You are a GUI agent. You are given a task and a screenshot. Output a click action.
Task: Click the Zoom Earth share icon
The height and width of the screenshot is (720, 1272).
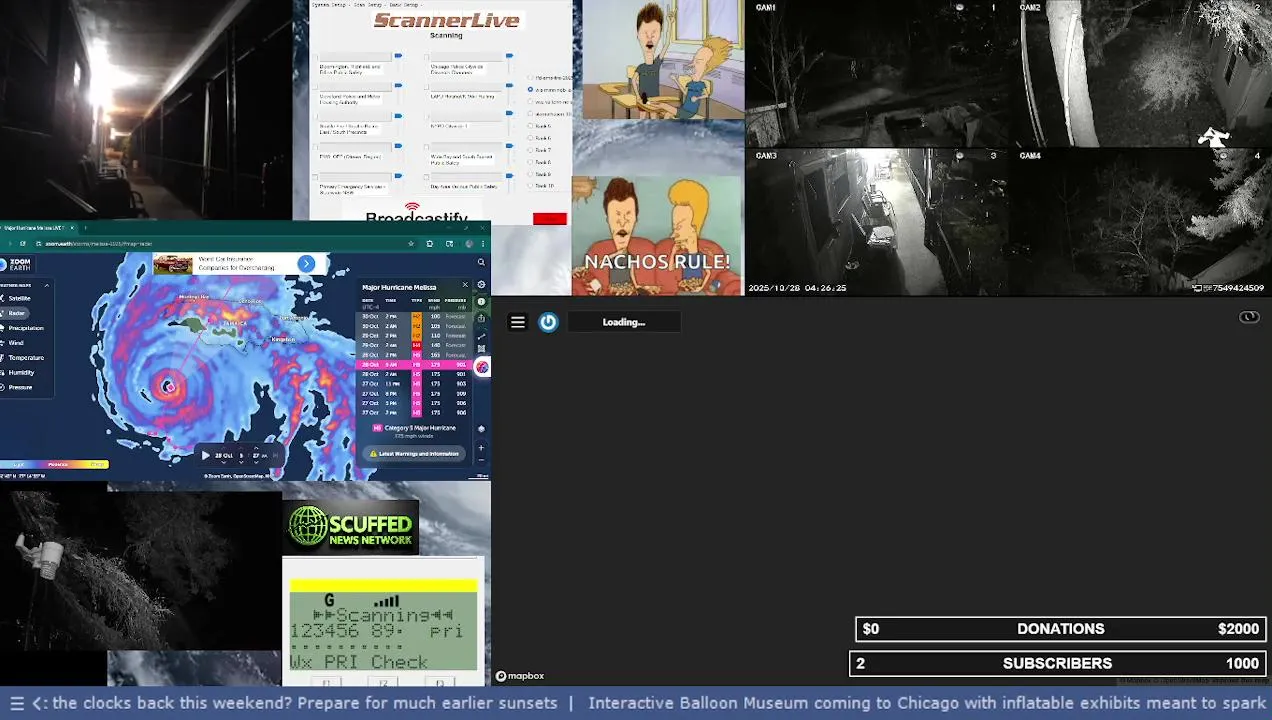[481, 318]
